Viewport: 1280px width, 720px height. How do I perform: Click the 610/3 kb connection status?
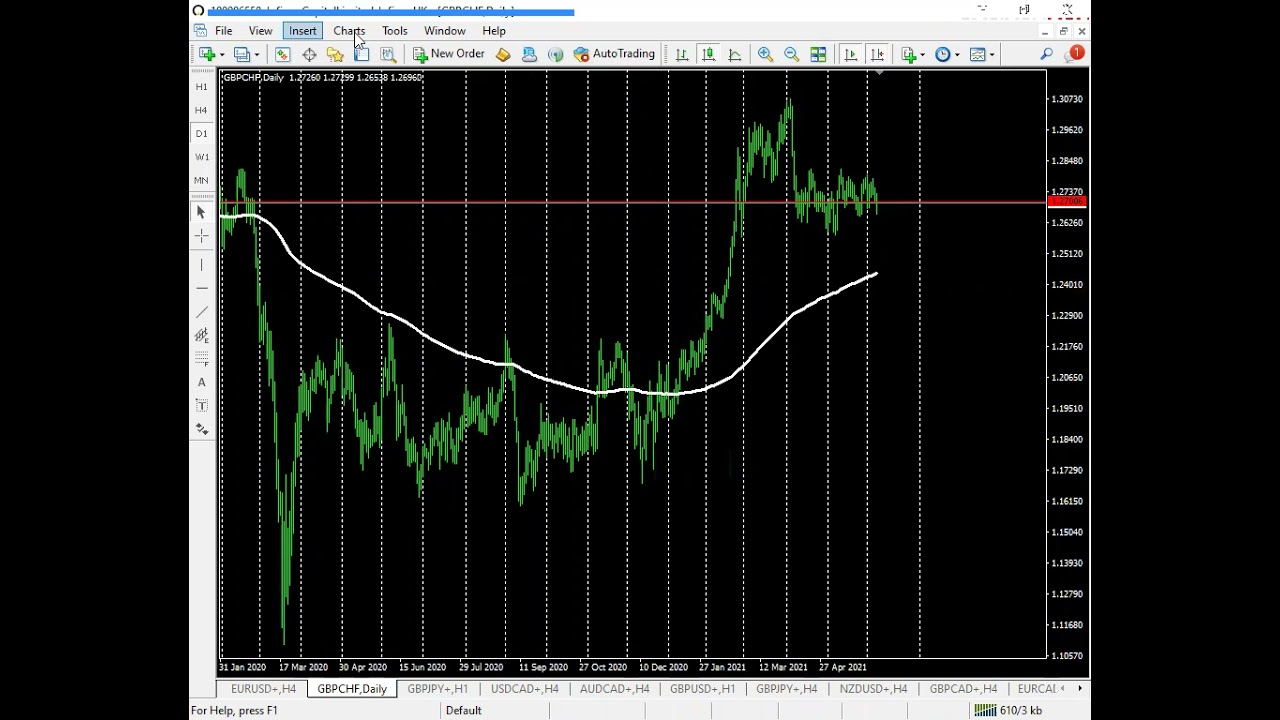(1008, 710)
